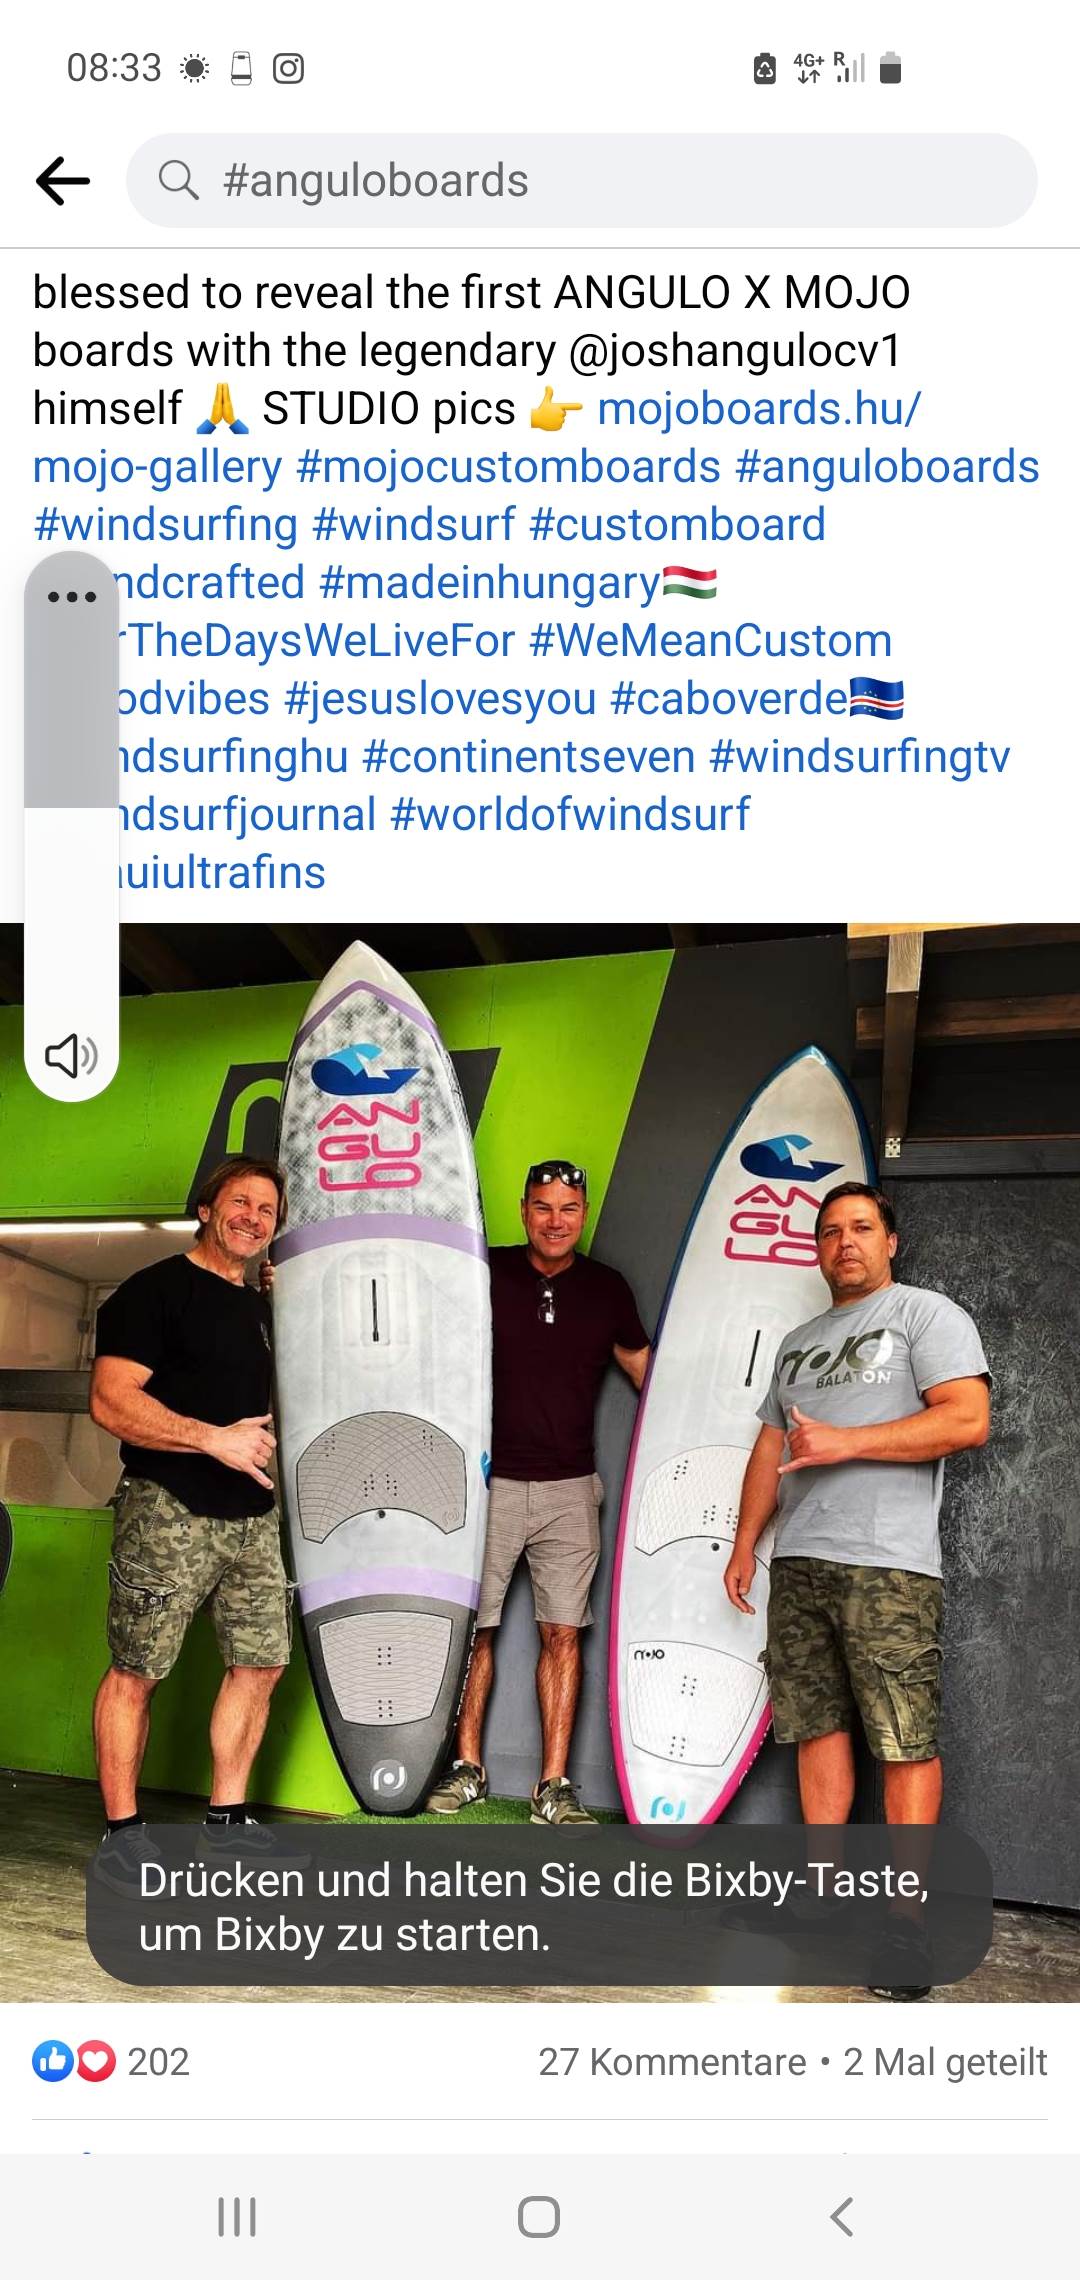Open the #caboverde hashtag
1080x2280 pixels.
729,699
